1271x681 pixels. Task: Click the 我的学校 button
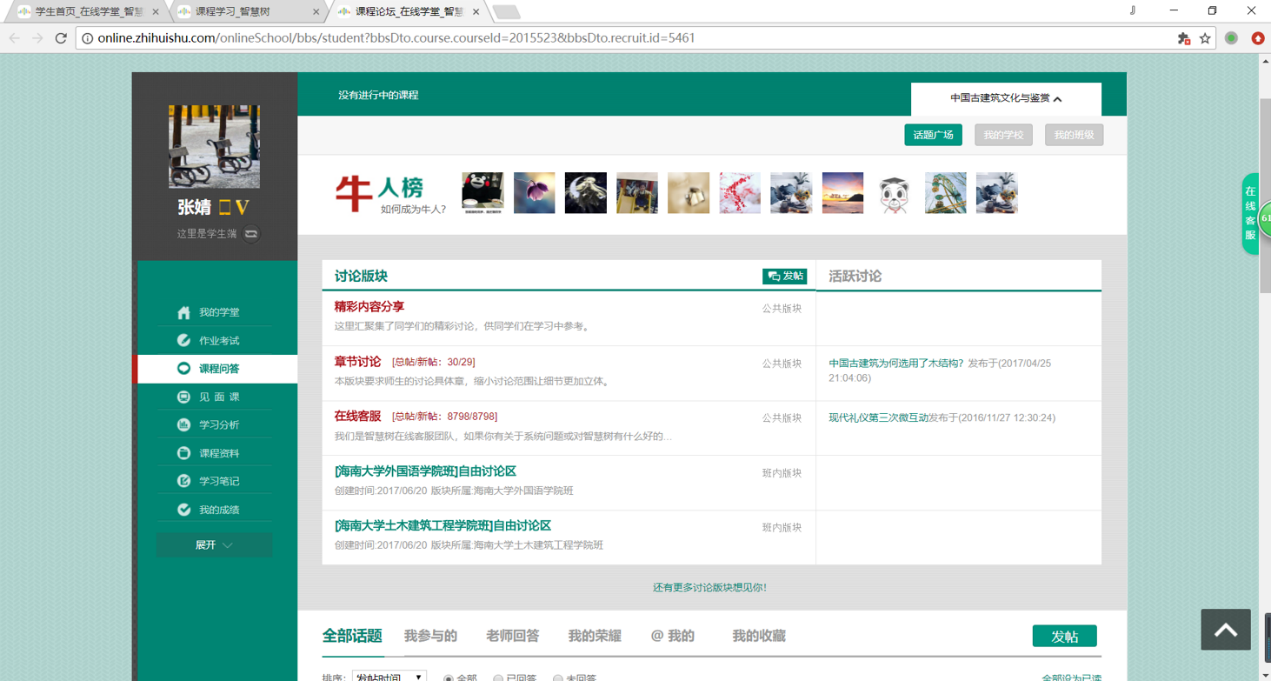1004,135
